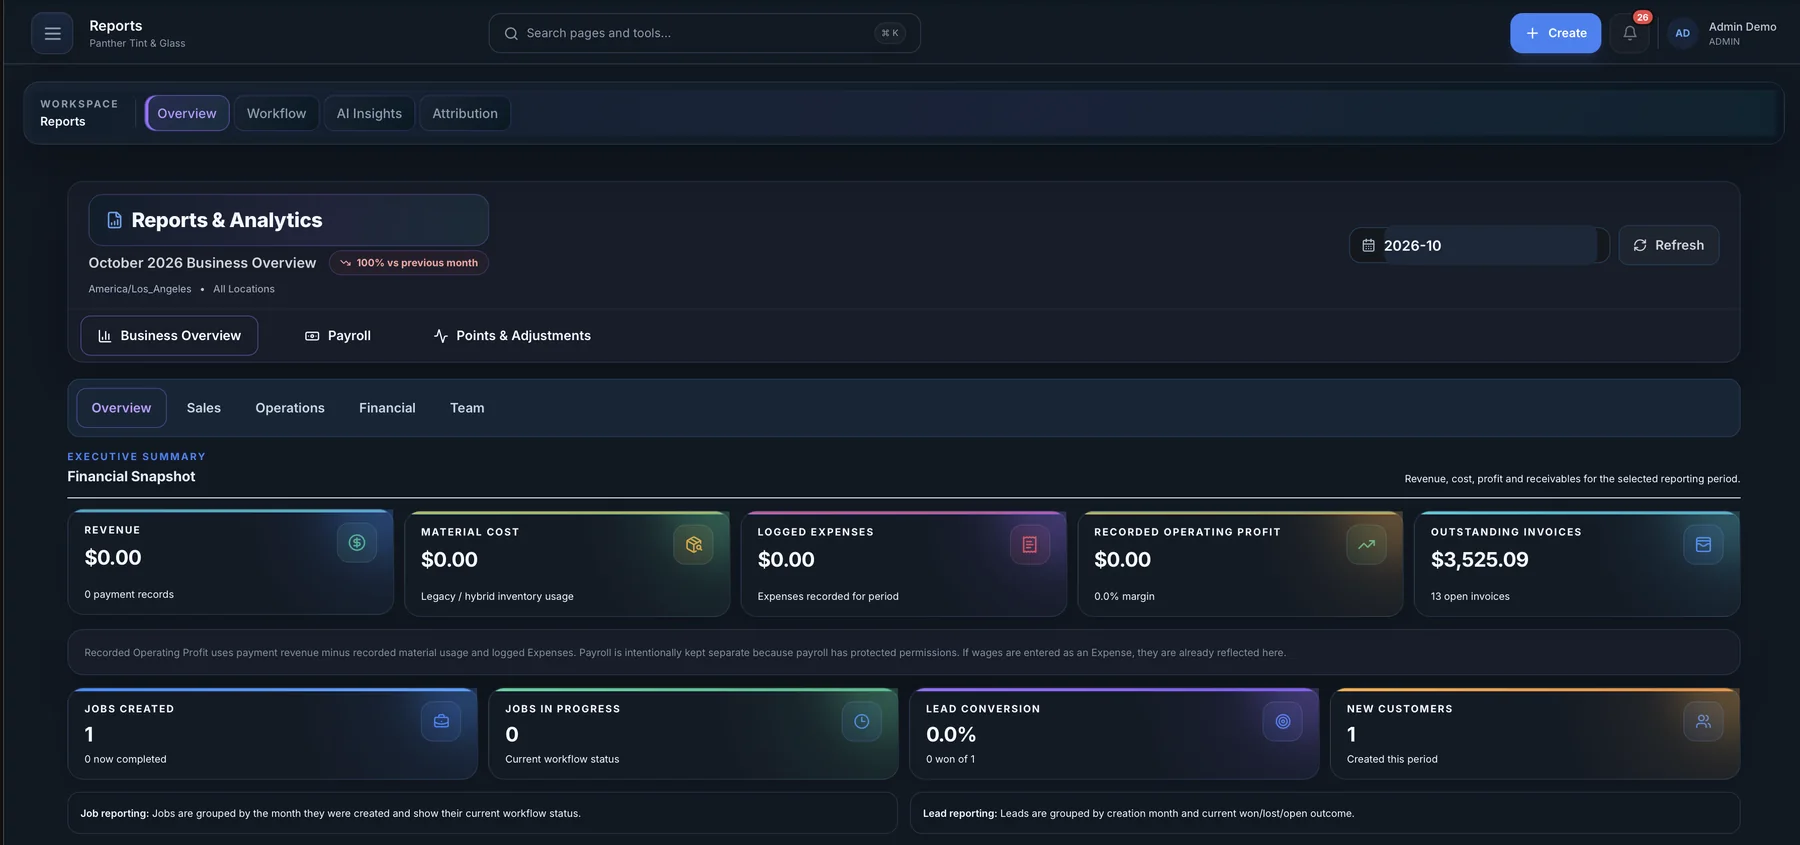This screenshot has width=1800, height=845.
Task: Click the Admin Demo account name
Action: click(1742, 27)
